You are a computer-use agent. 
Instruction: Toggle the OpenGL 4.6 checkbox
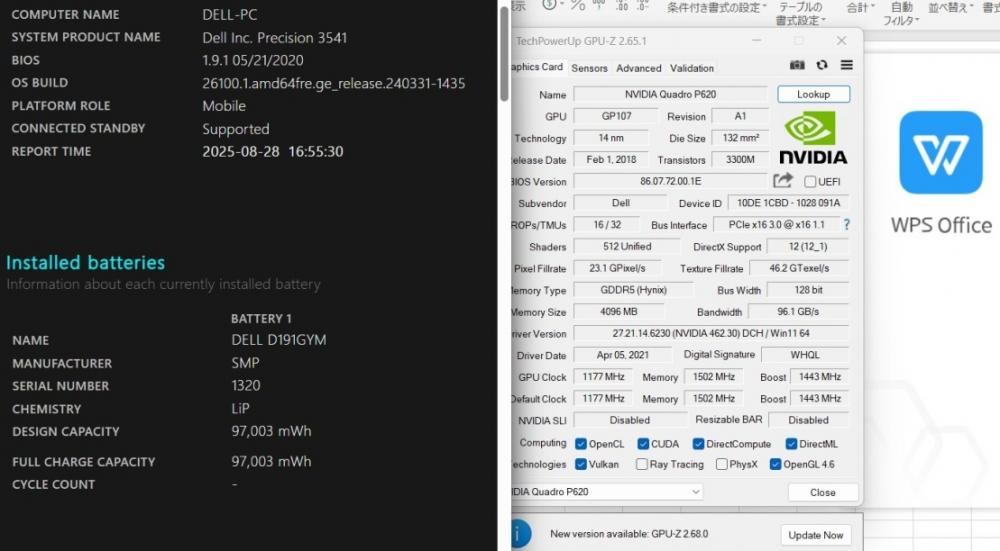tap(776, 464)
